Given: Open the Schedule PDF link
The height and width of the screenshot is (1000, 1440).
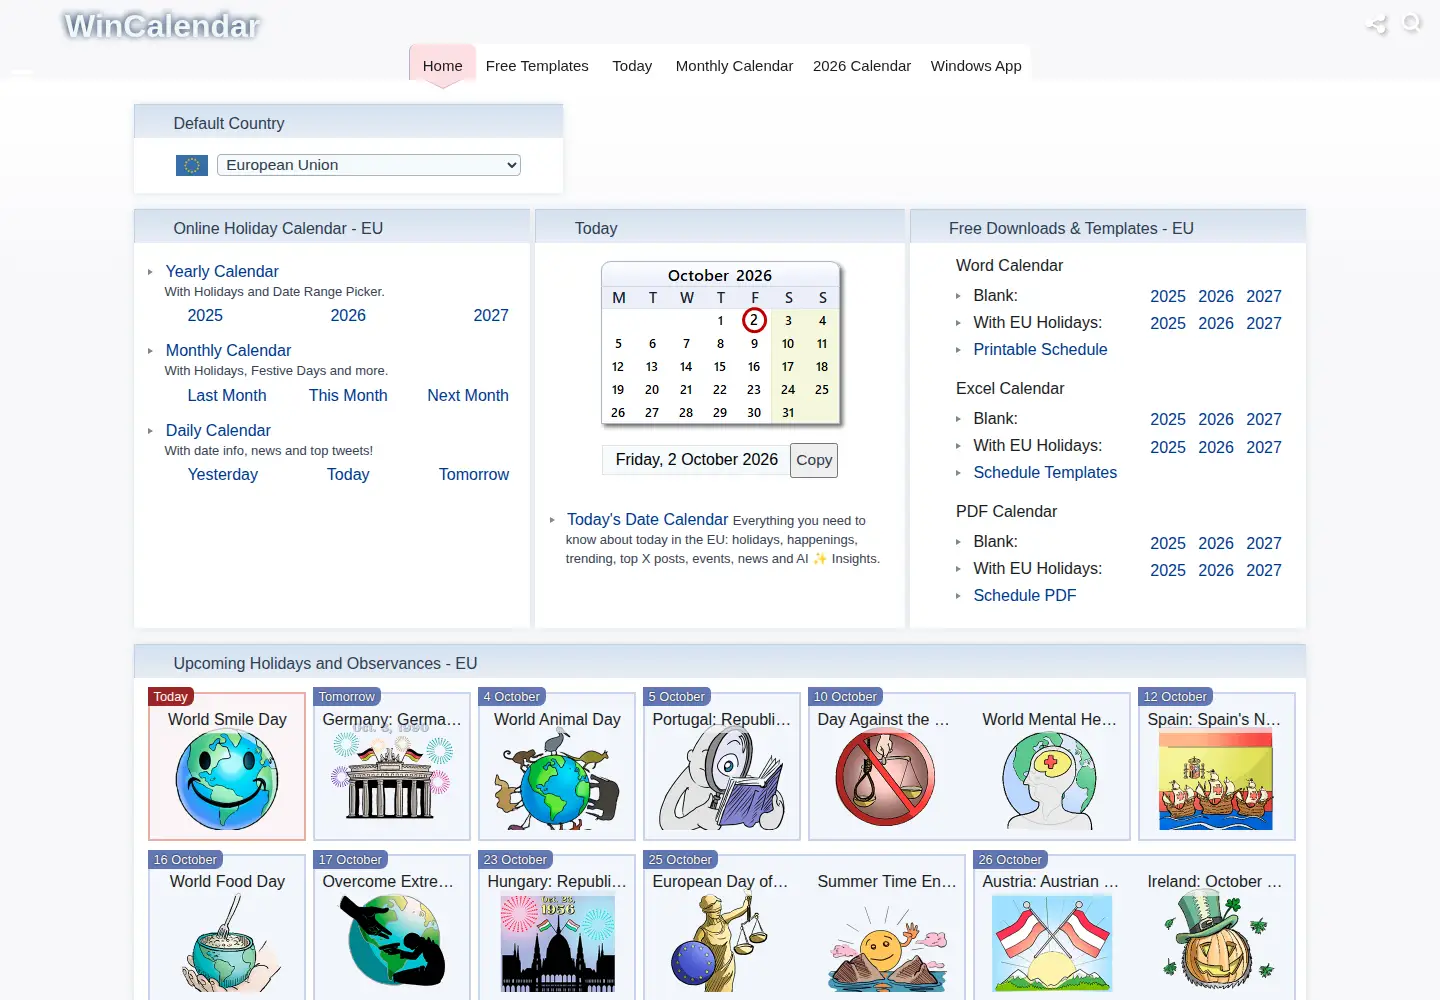Looking at the screenshot, I should 1025,595.
